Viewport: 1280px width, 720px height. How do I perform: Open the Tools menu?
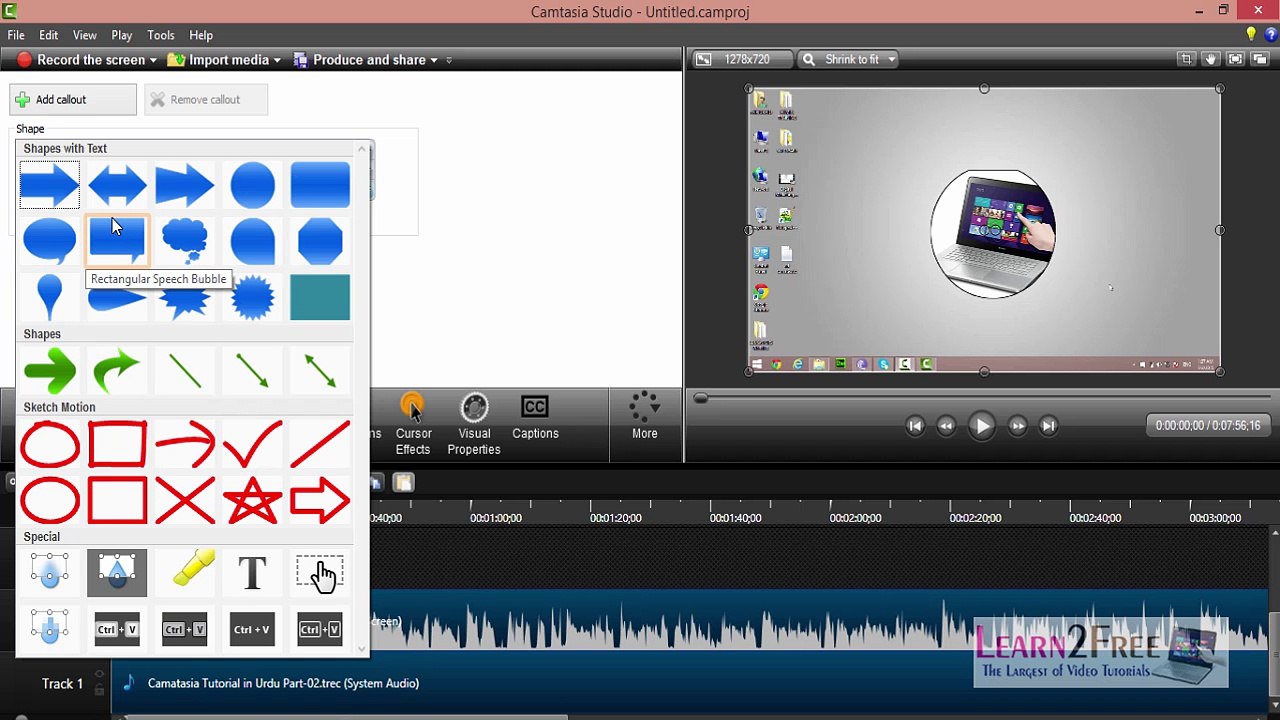click(161, 35)
